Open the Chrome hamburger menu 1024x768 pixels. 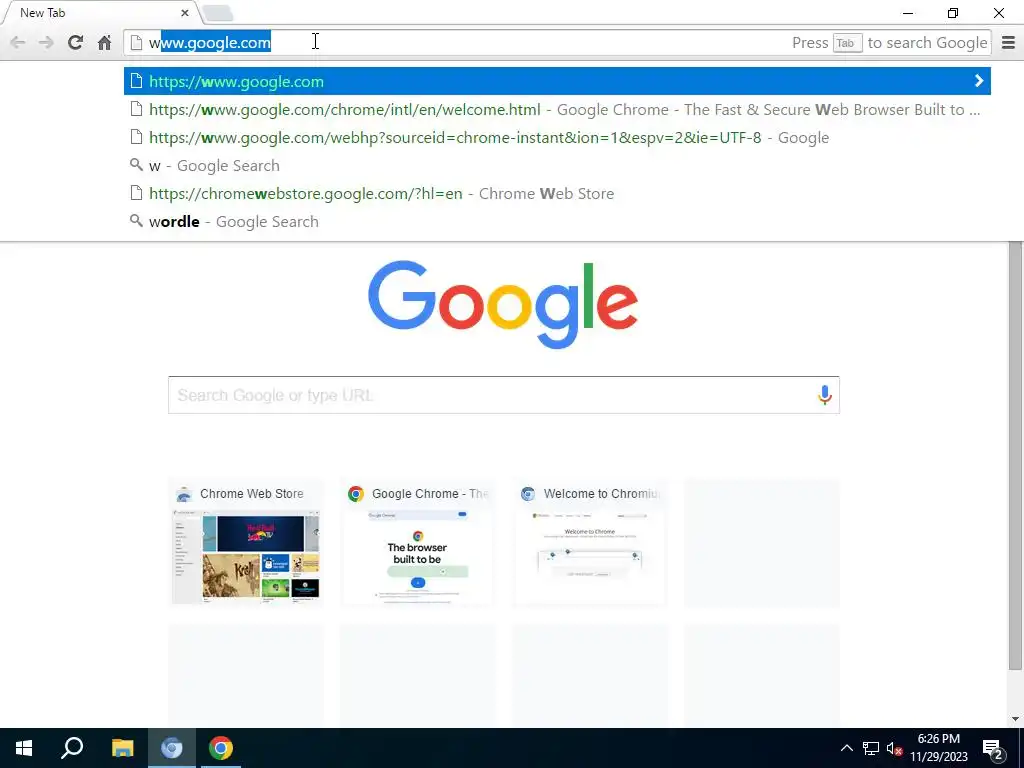point(1008,43)
